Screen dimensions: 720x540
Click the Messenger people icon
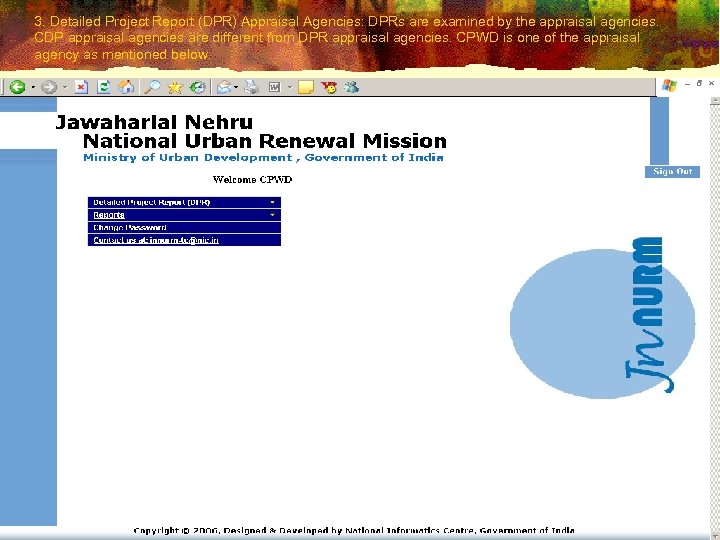pos(352,87)
